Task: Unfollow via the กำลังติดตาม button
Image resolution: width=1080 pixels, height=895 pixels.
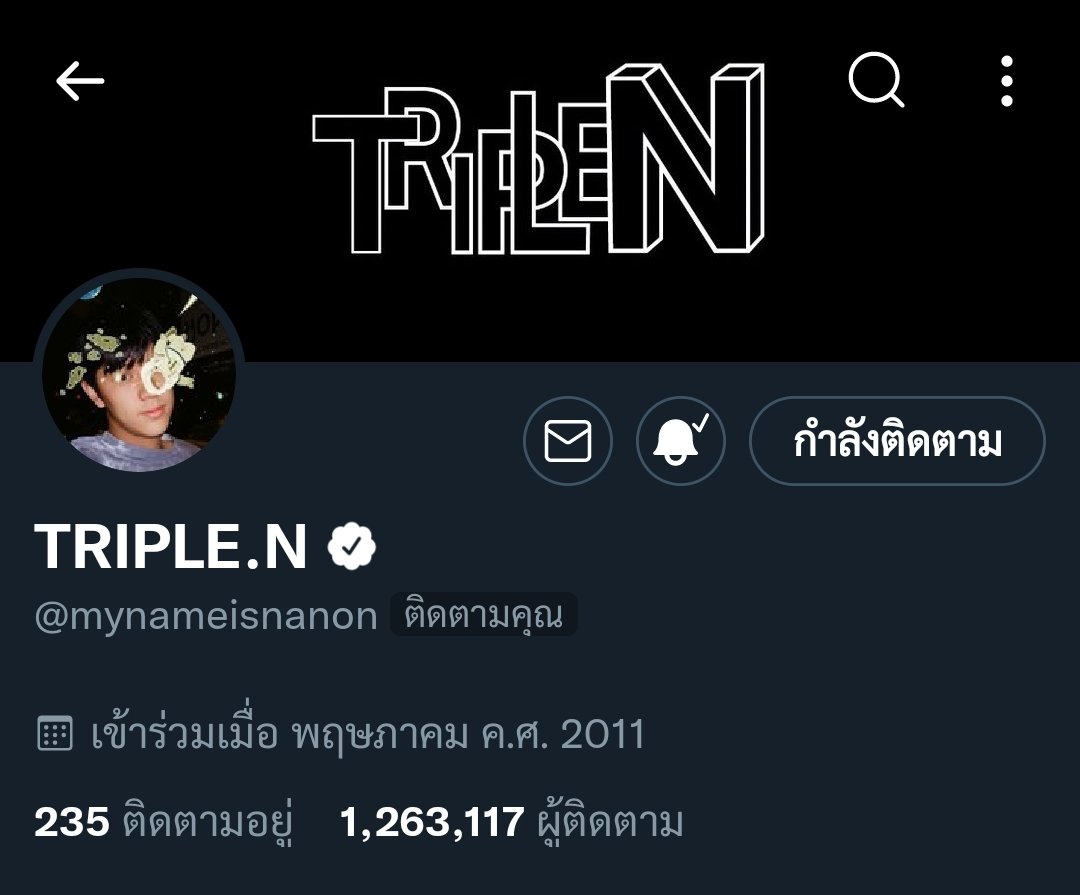Action: pos(897,441)
